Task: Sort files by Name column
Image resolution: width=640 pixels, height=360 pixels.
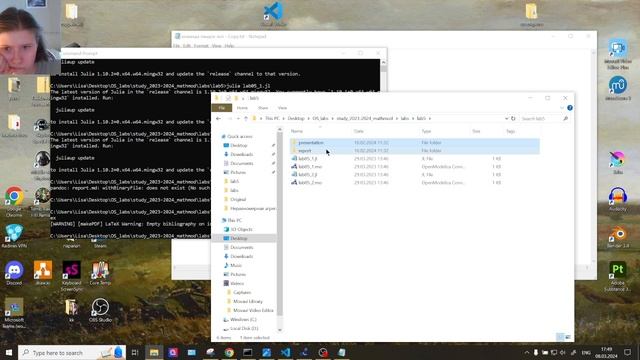Action: point(297,131)
